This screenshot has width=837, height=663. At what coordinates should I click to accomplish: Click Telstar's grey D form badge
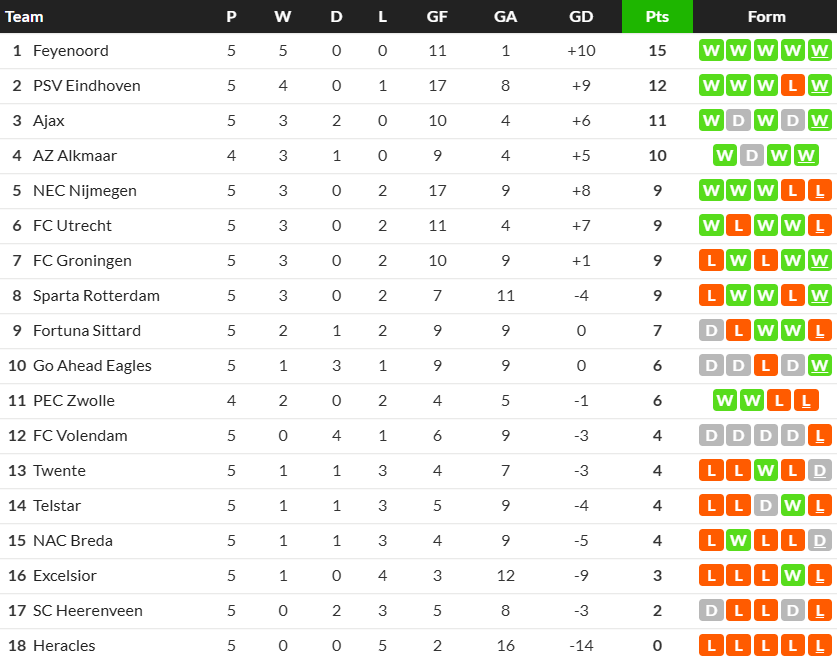tap(765, 506)
